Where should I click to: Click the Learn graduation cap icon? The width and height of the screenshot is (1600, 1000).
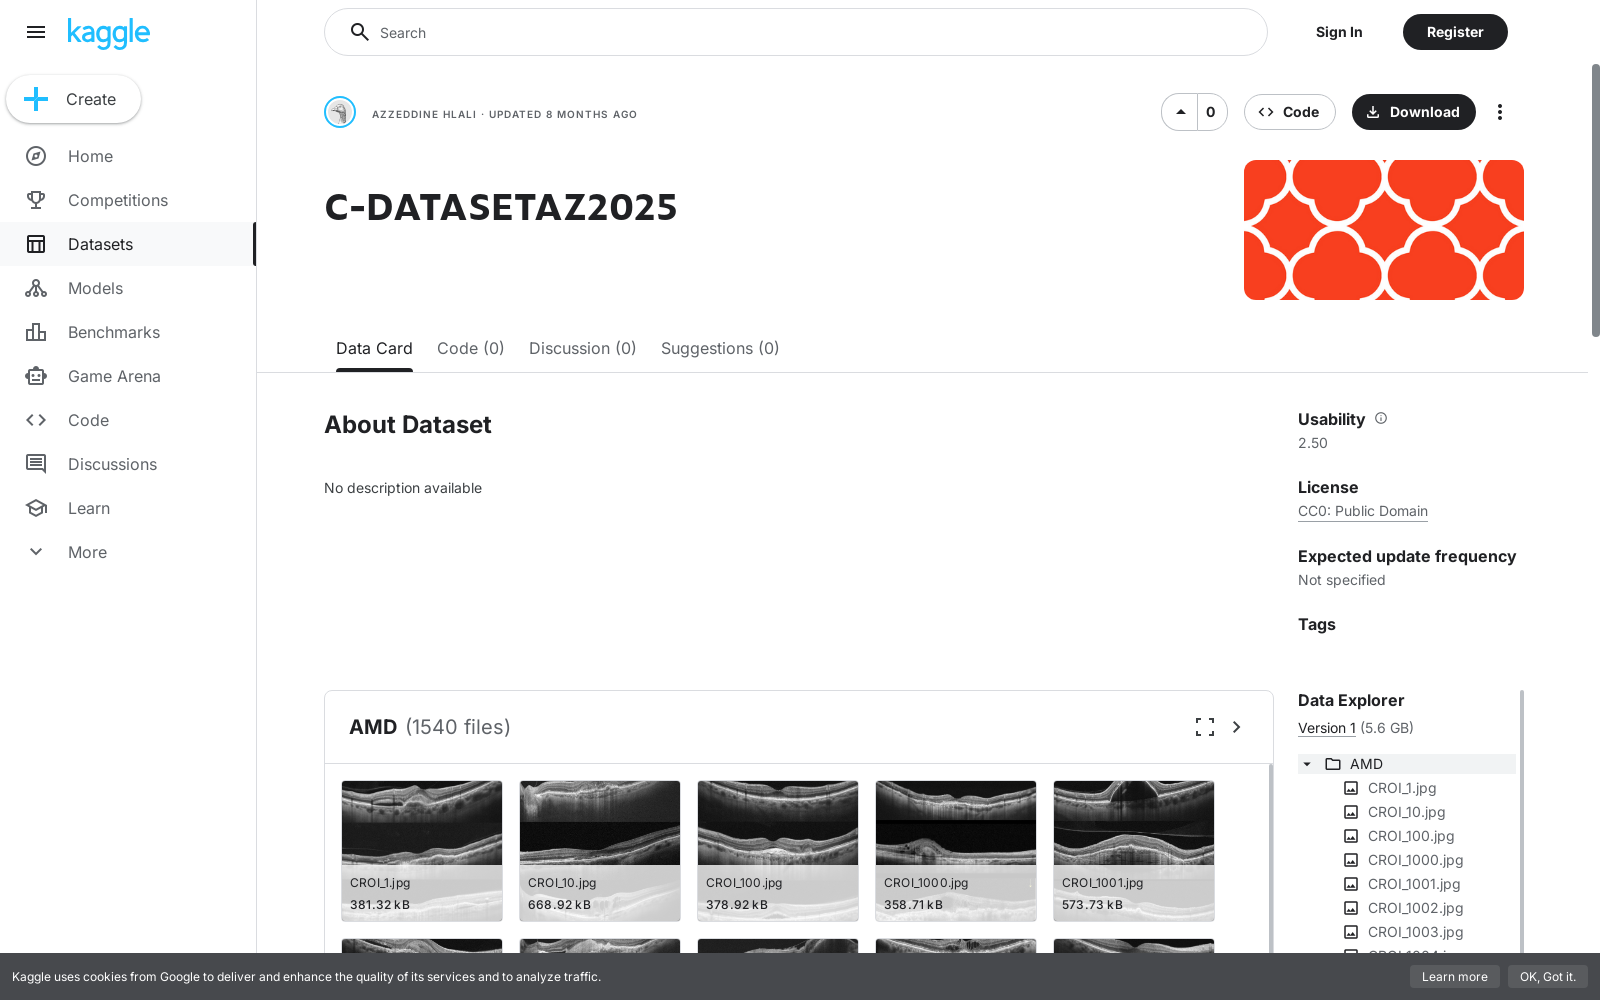(x=36, y=508)
